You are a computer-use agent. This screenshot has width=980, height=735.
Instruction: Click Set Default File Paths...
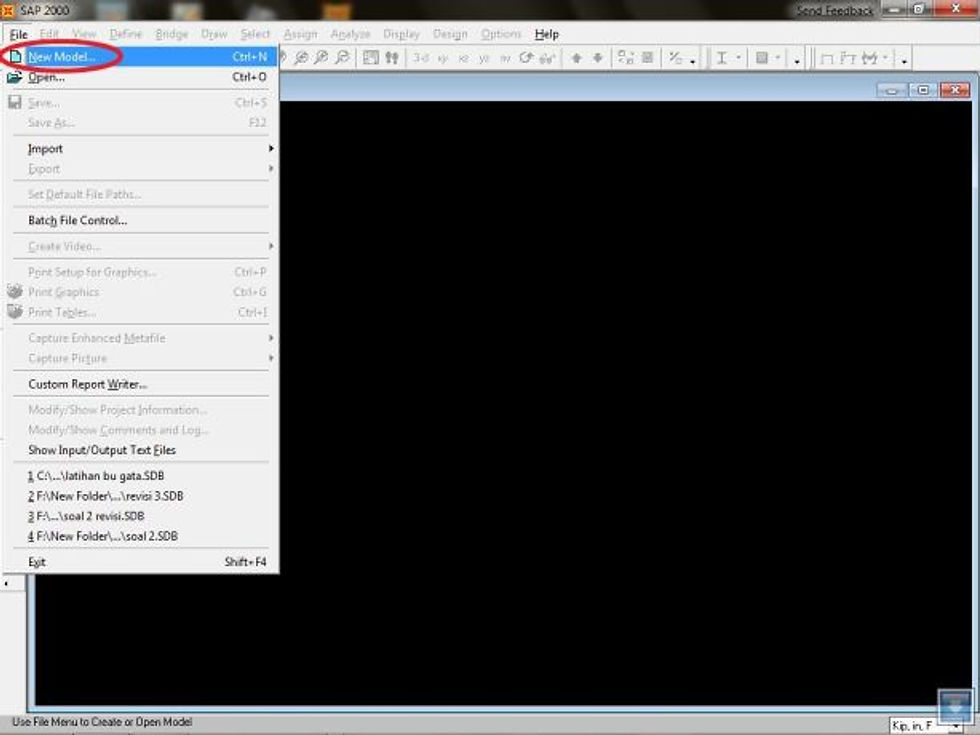tap(140, 194)
